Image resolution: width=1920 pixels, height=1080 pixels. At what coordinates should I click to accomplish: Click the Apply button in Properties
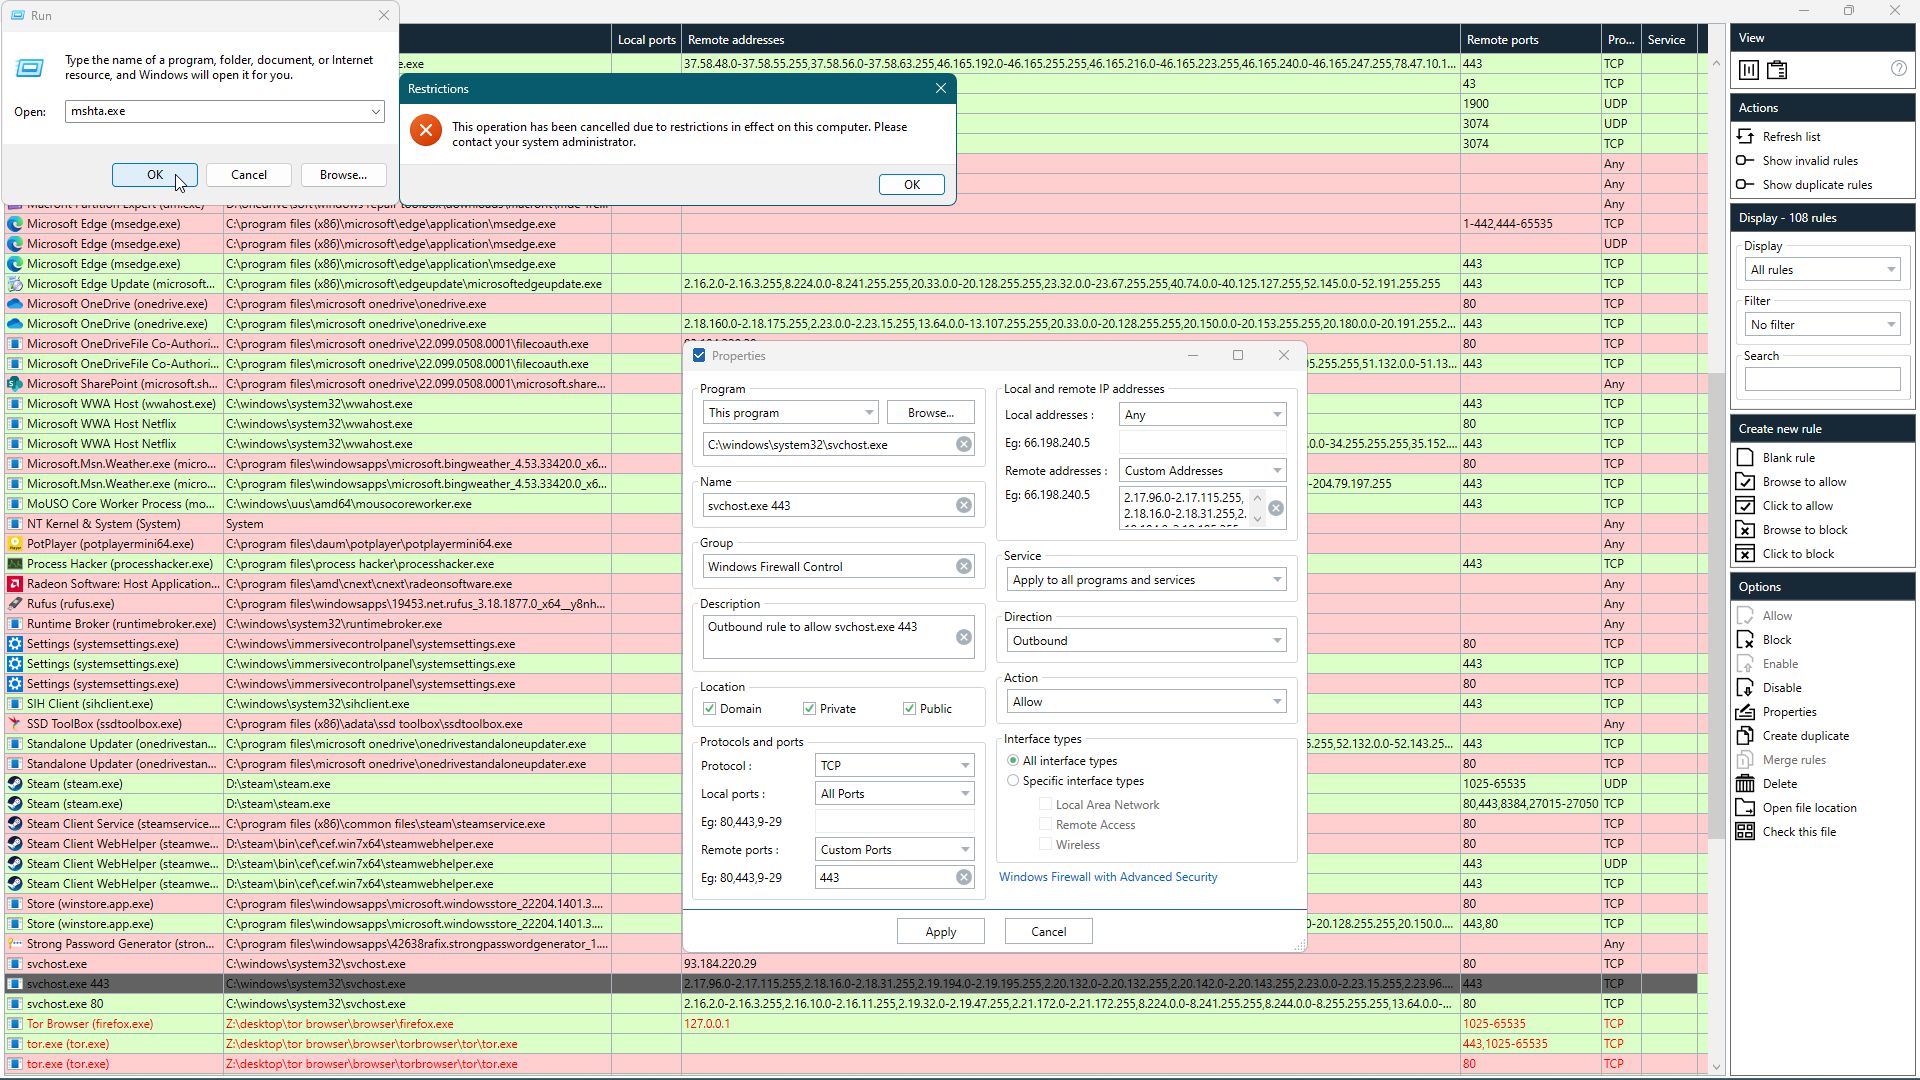click(940, 931)
